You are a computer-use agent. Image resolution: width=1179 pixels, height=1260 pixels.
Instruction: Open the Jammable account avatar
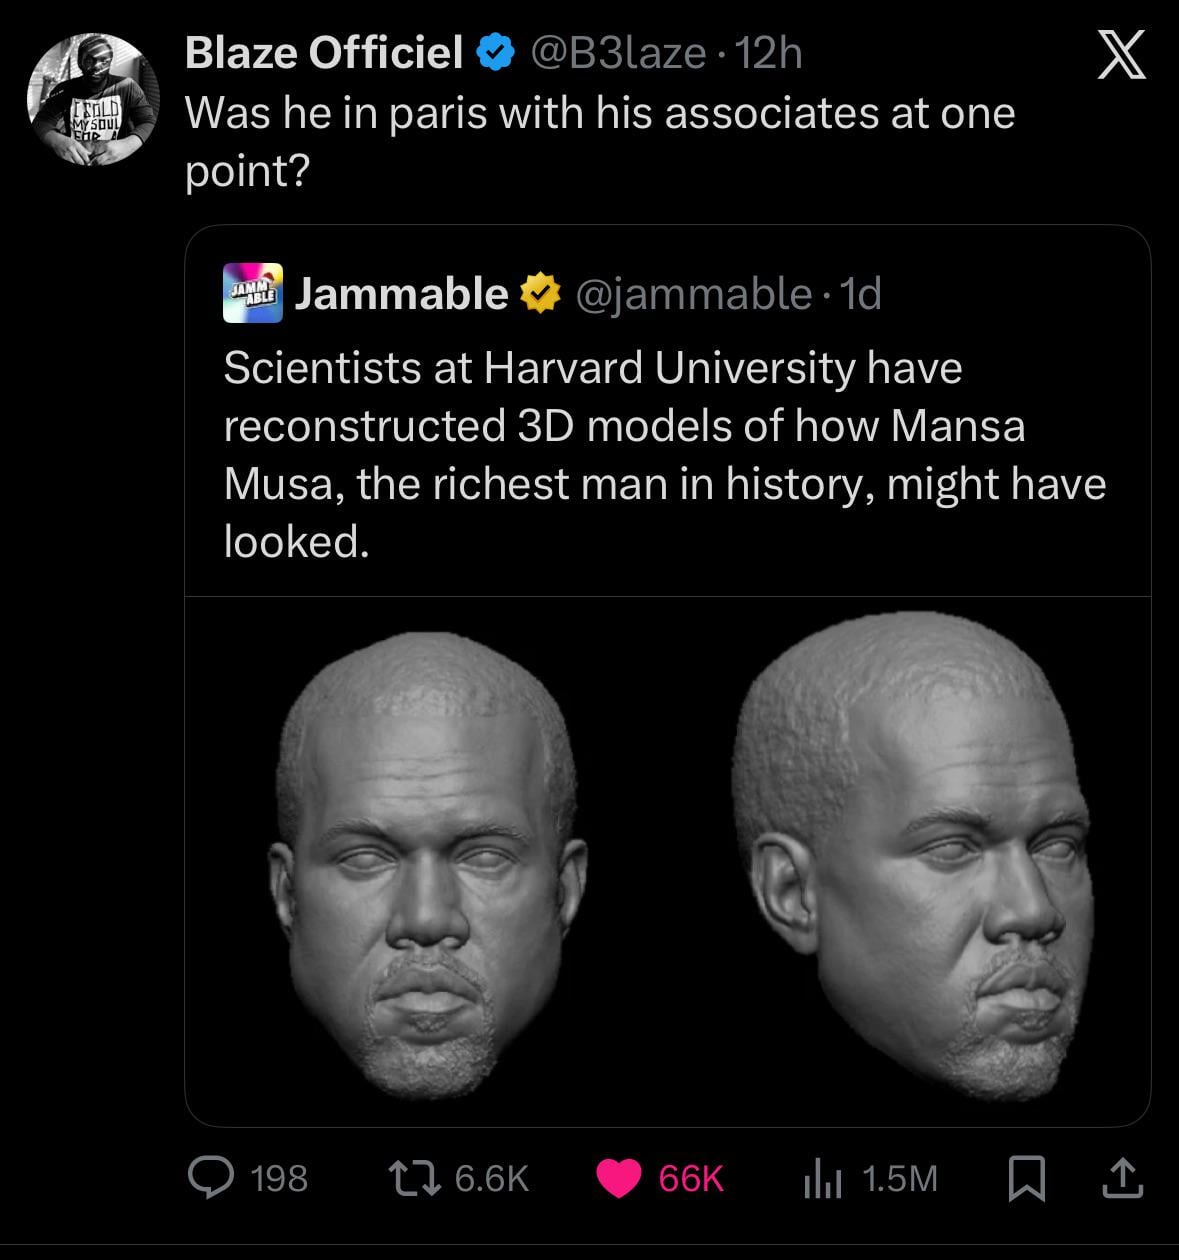252,293
